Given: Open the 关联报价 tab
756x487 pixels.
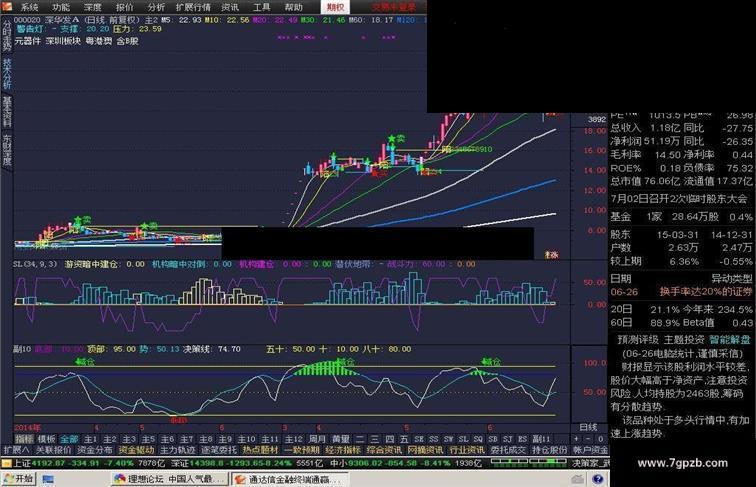Looking at the screenshot, I should 53,450.
